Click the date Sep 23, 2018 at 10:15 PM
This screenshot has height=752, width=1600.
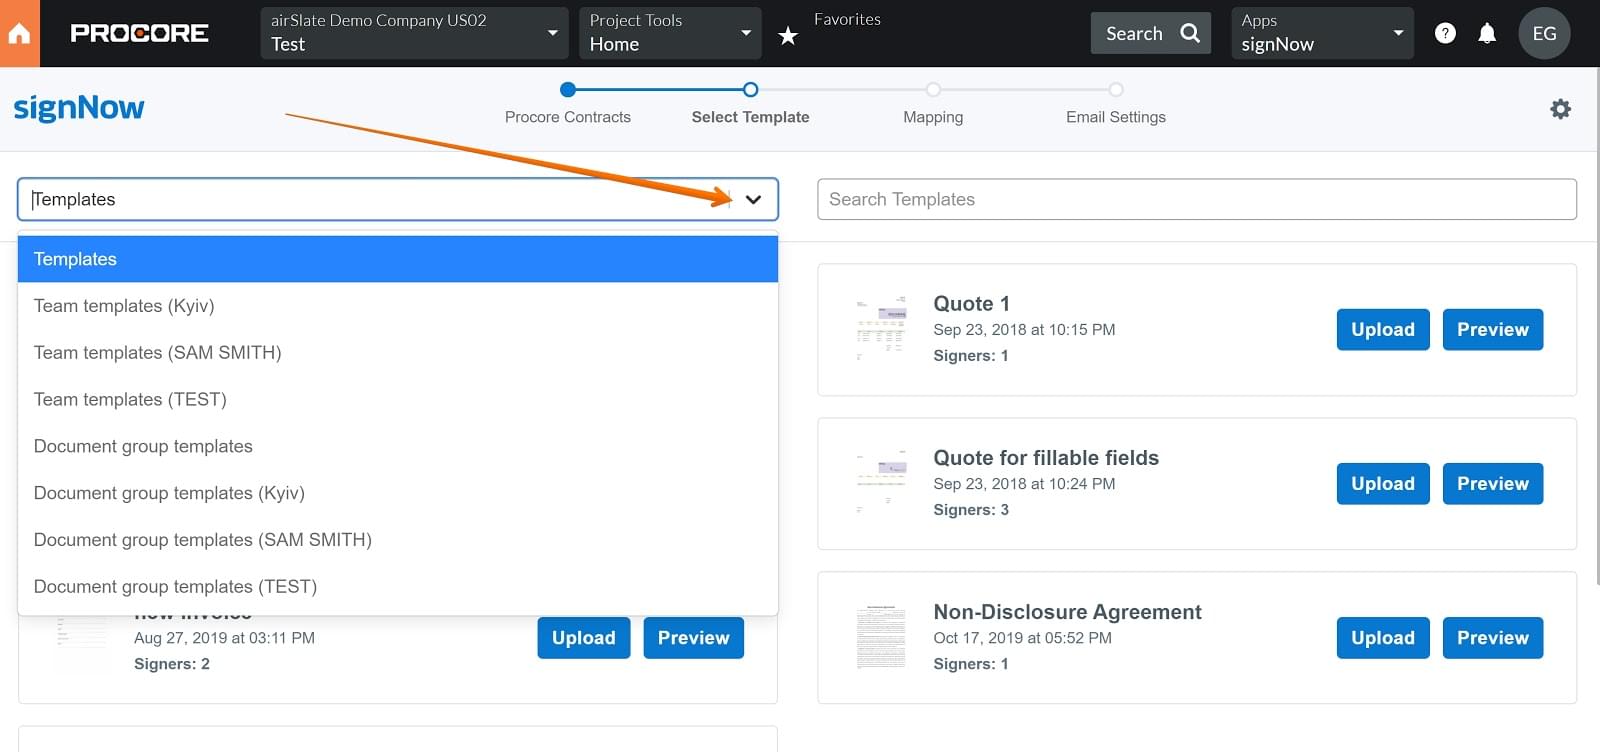[1024, 330]
